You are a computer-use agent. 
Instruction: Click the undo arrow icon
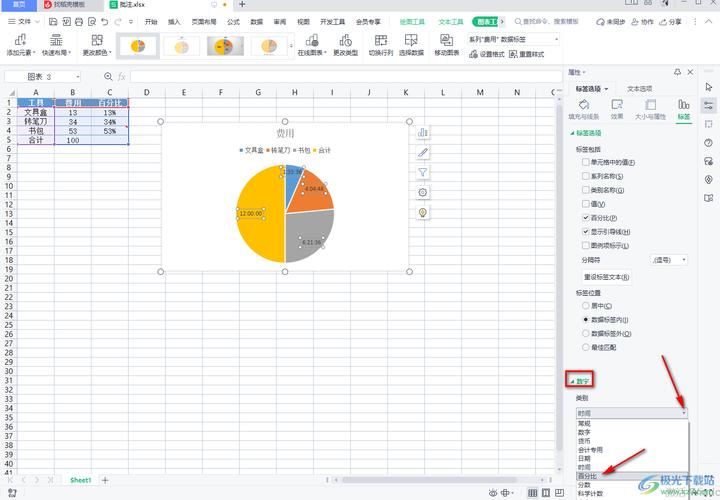coord(105,22)
